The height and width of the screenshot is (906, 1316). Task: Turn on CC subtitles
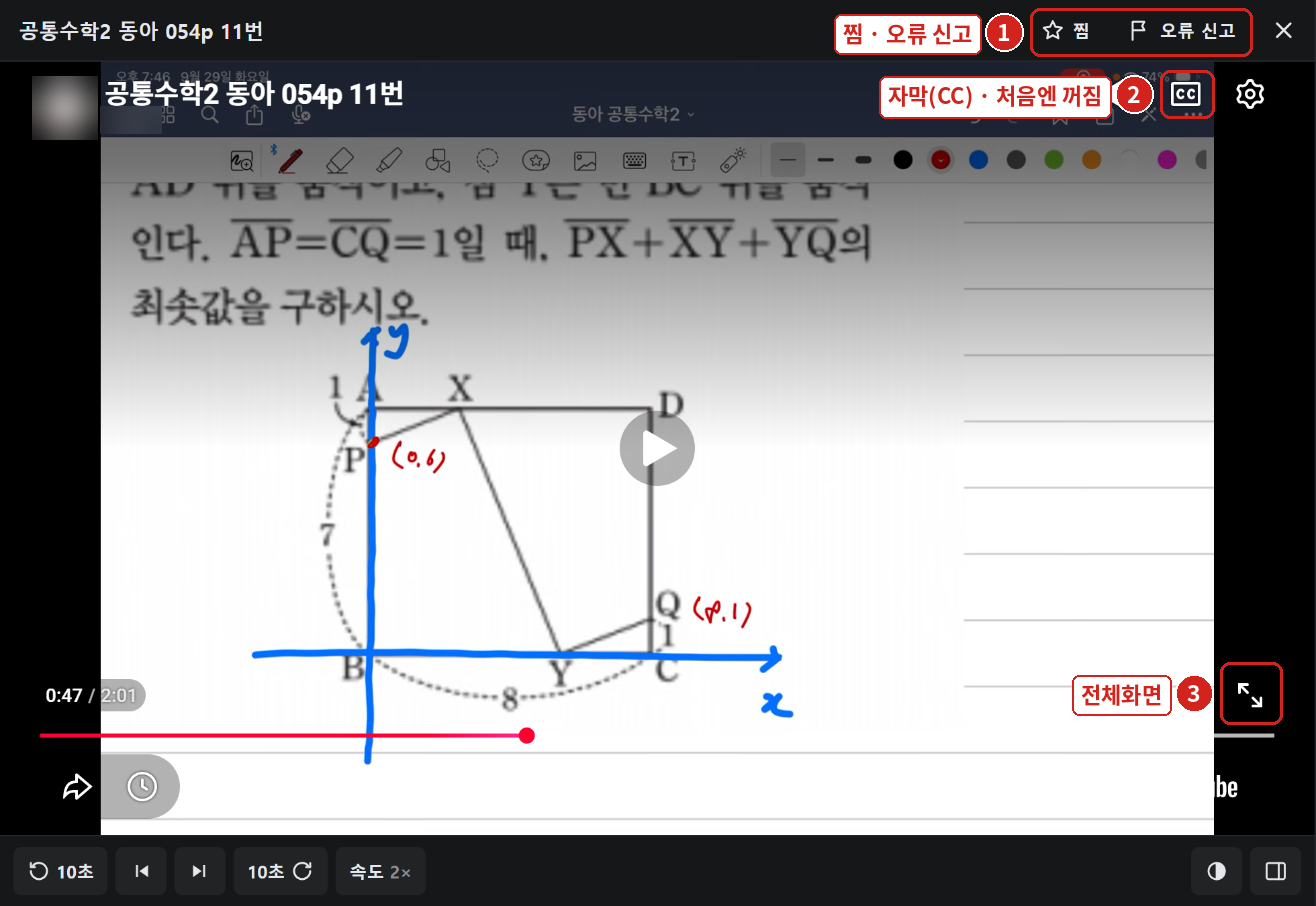pos(1185,94)
